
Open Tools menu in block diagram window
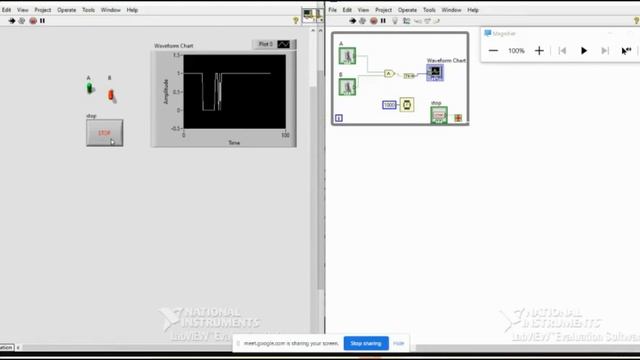[x=429, y=10]
